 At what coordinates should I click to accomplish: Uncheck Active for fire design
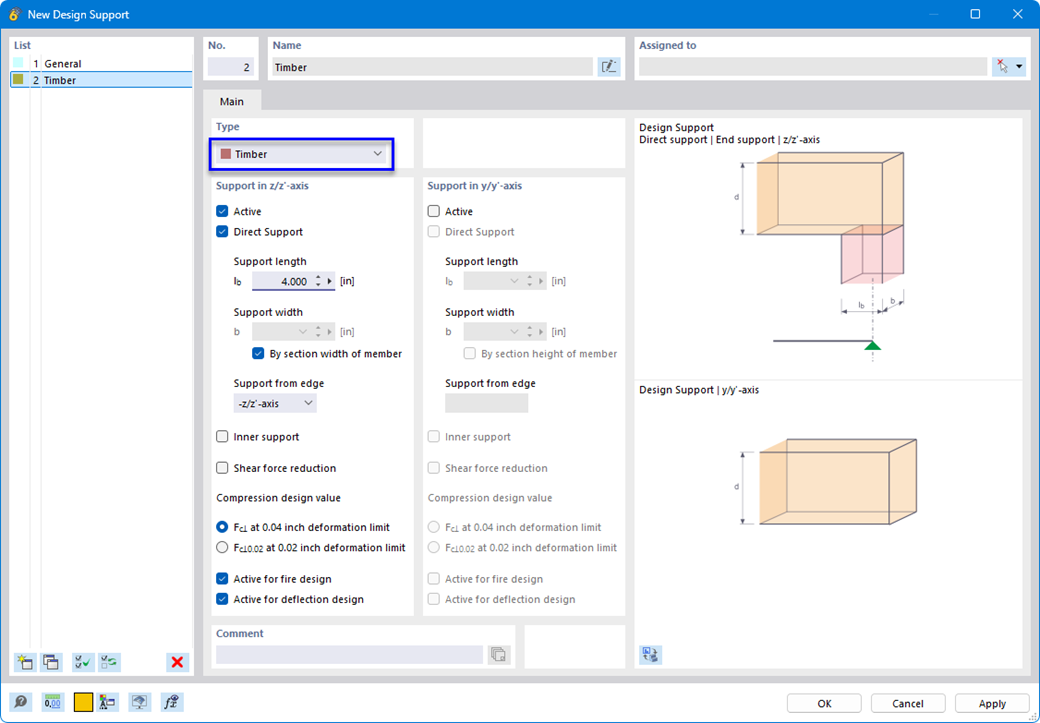pyautogui.click(x=222, y=578)
